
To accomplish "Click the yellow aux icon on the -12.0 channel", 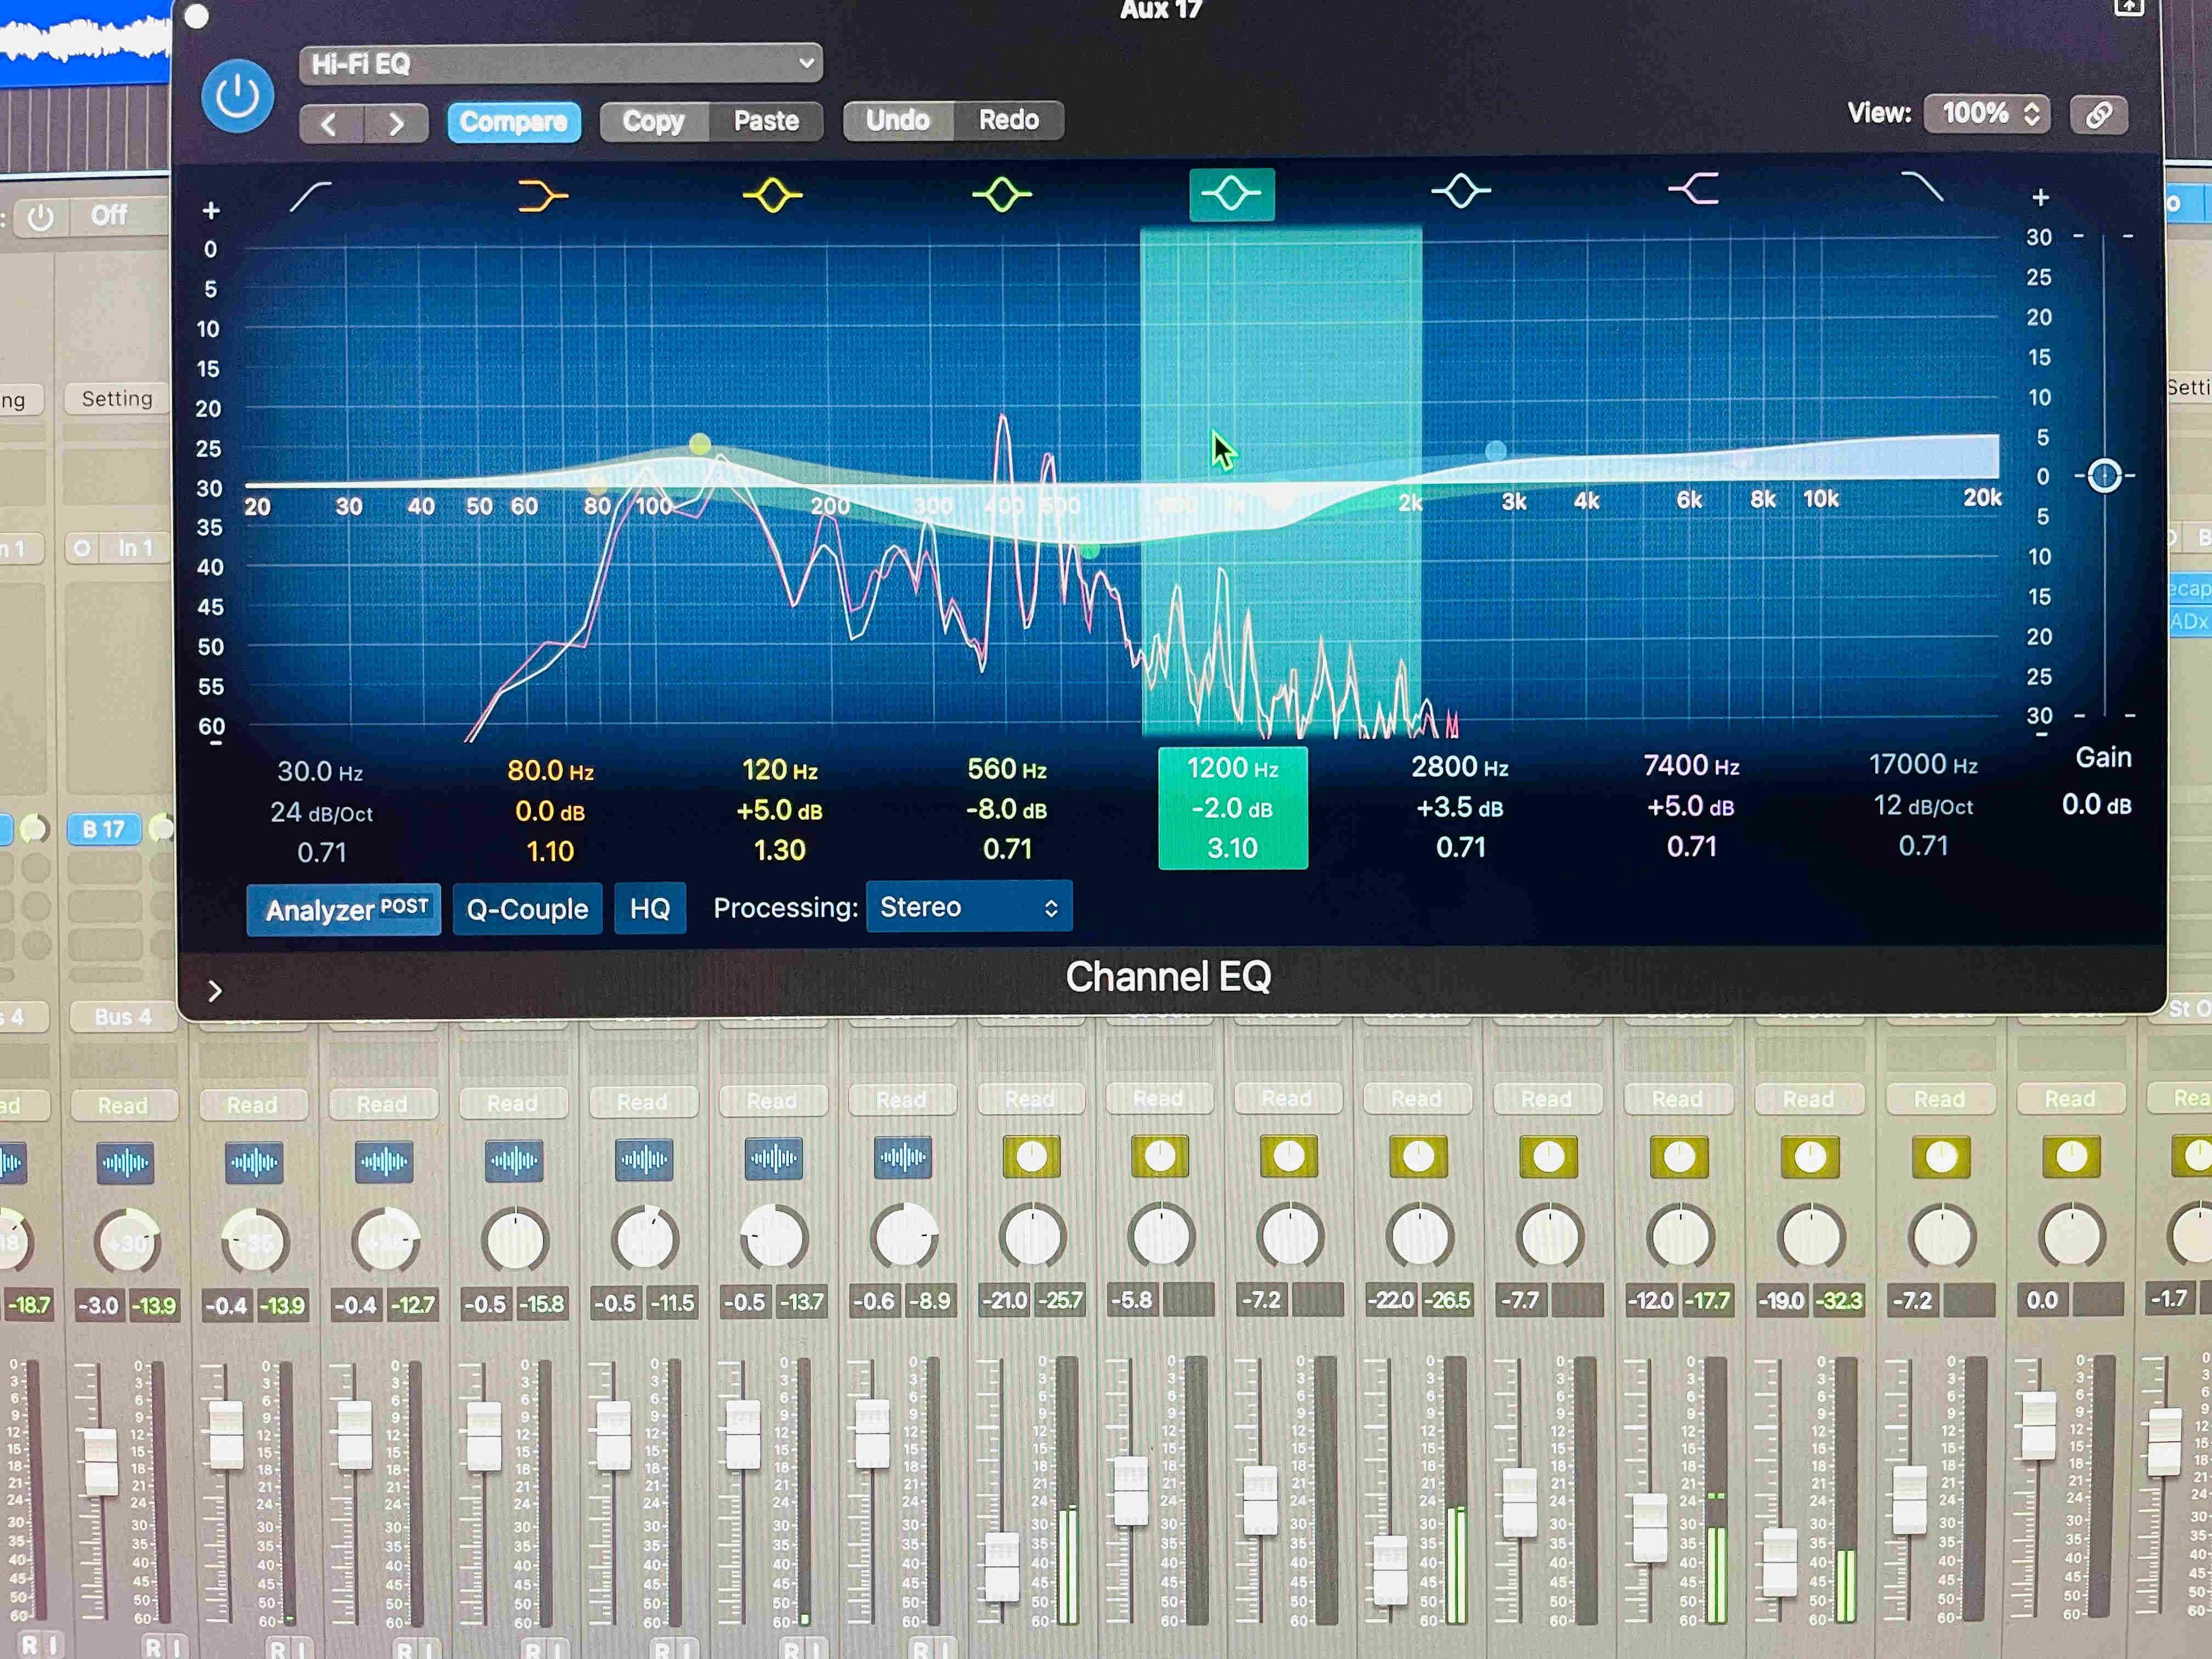I will [x=1679, y=1157].
